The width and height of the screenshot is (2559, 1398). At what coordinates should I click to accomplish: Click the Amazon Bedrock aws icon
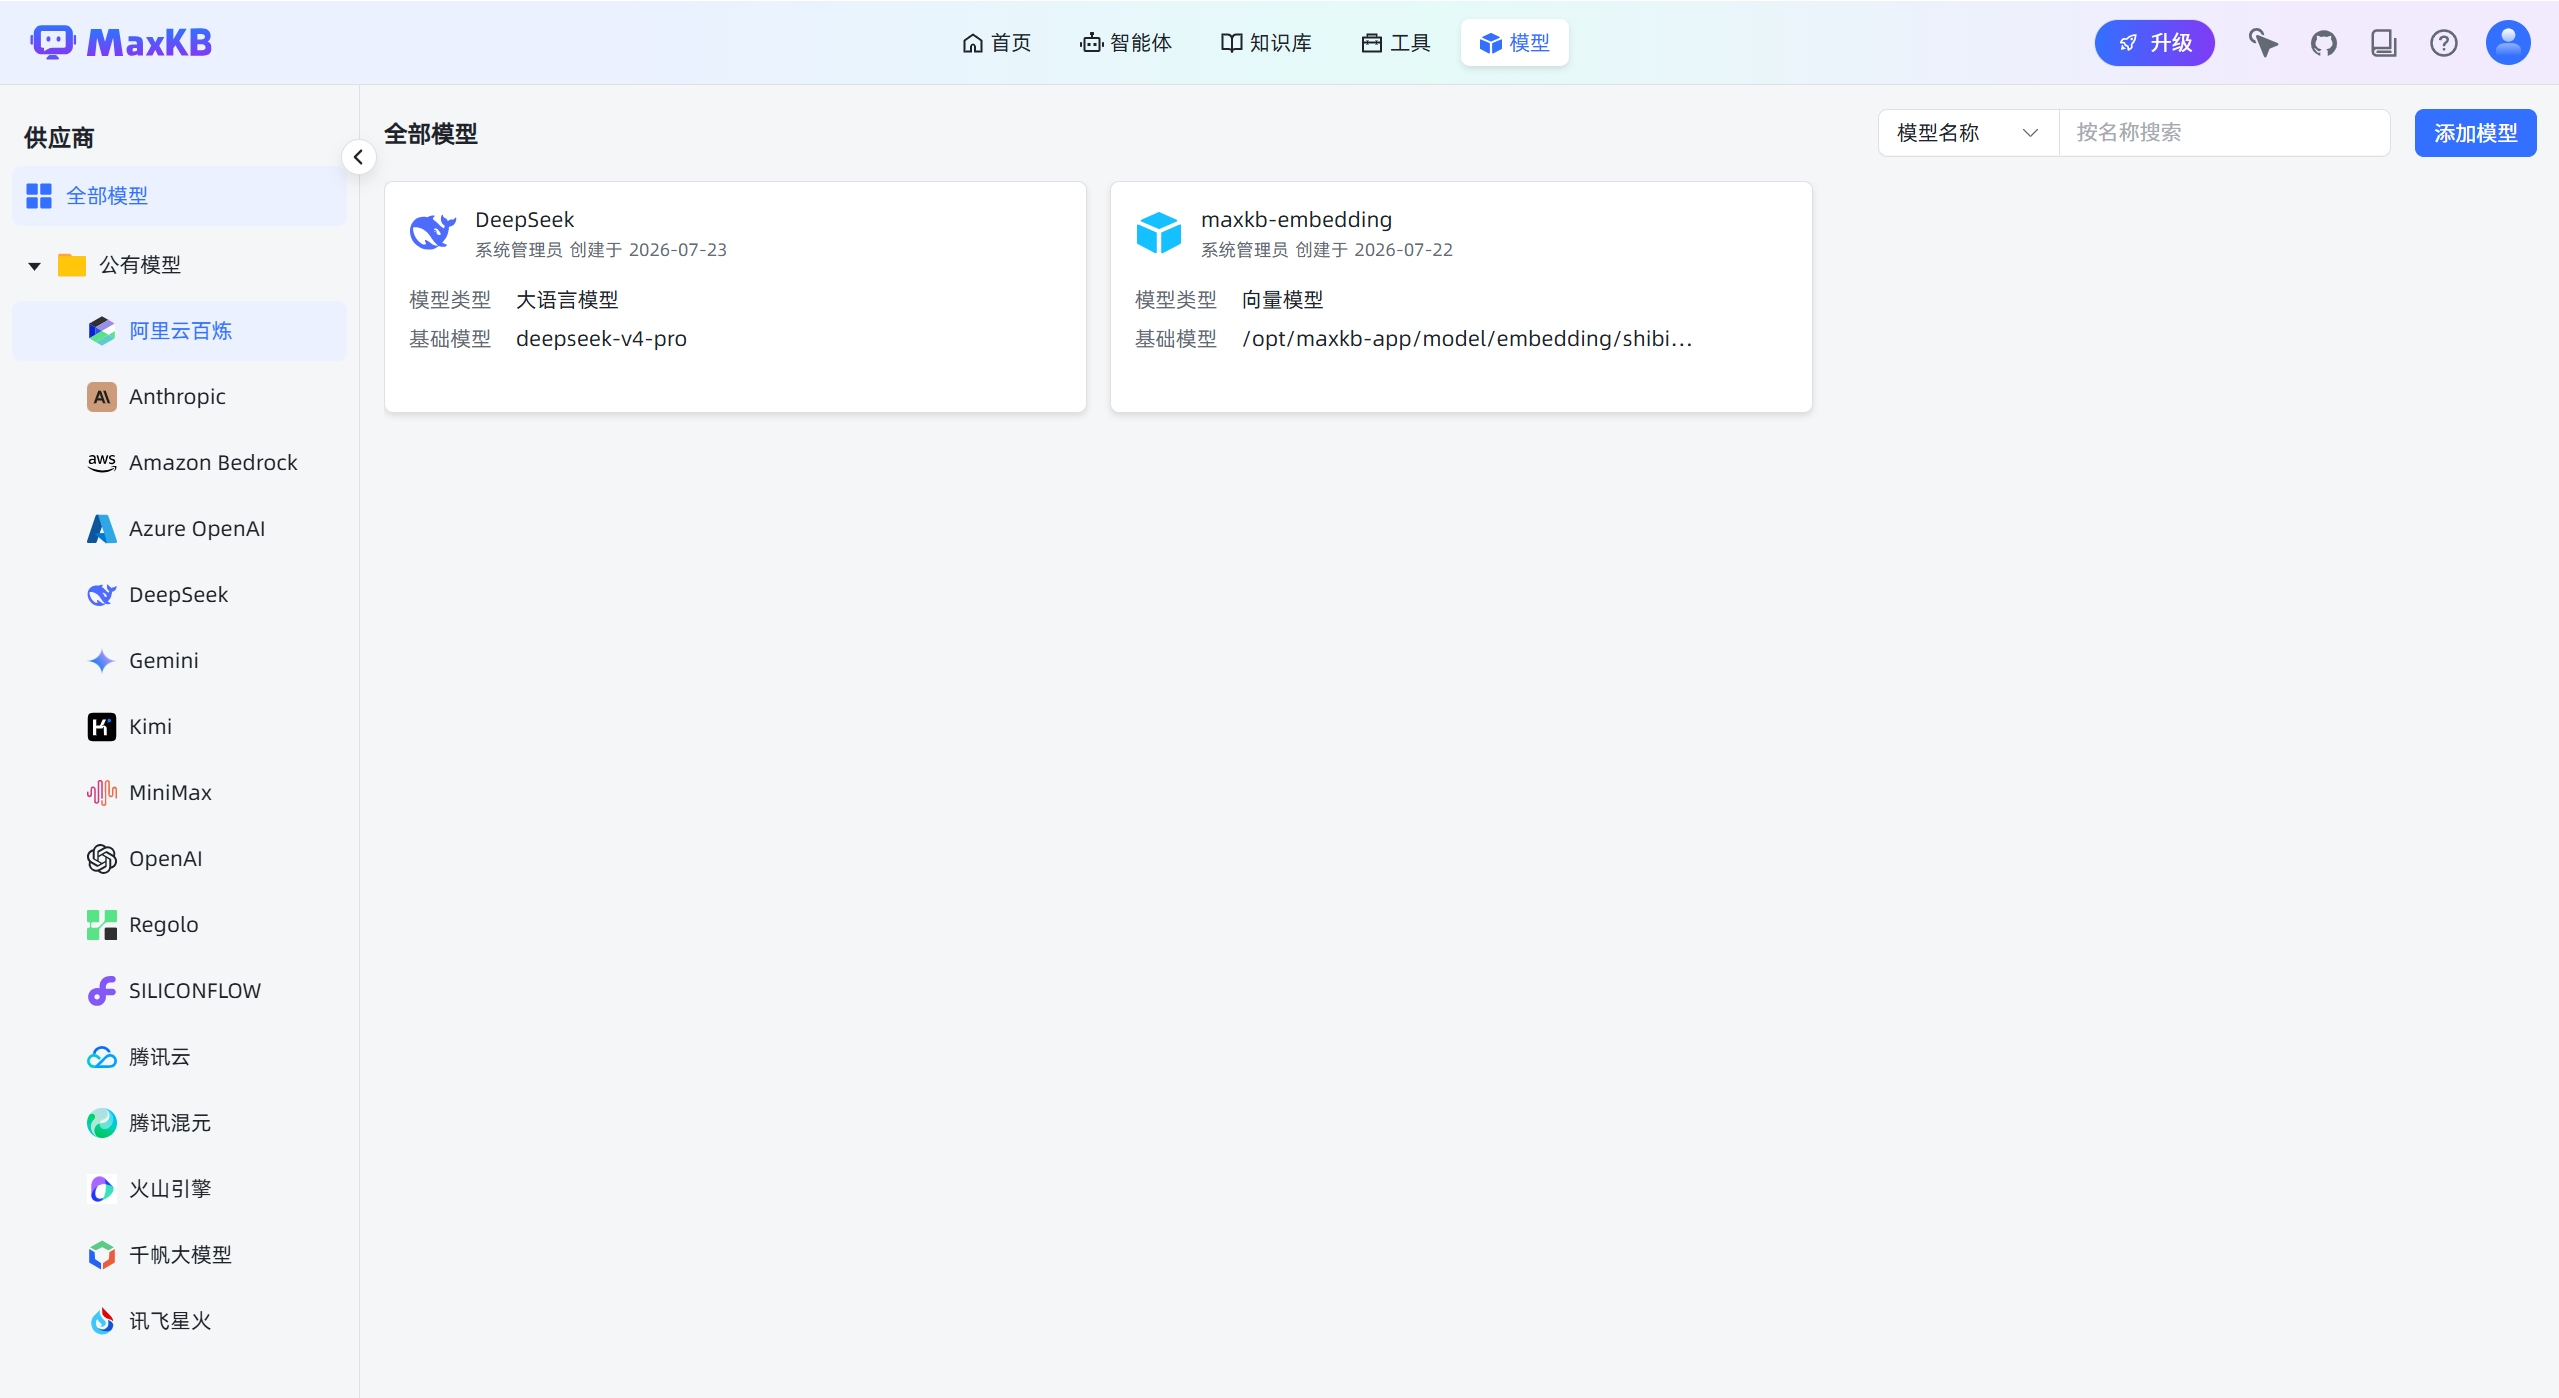pos(102,463)
